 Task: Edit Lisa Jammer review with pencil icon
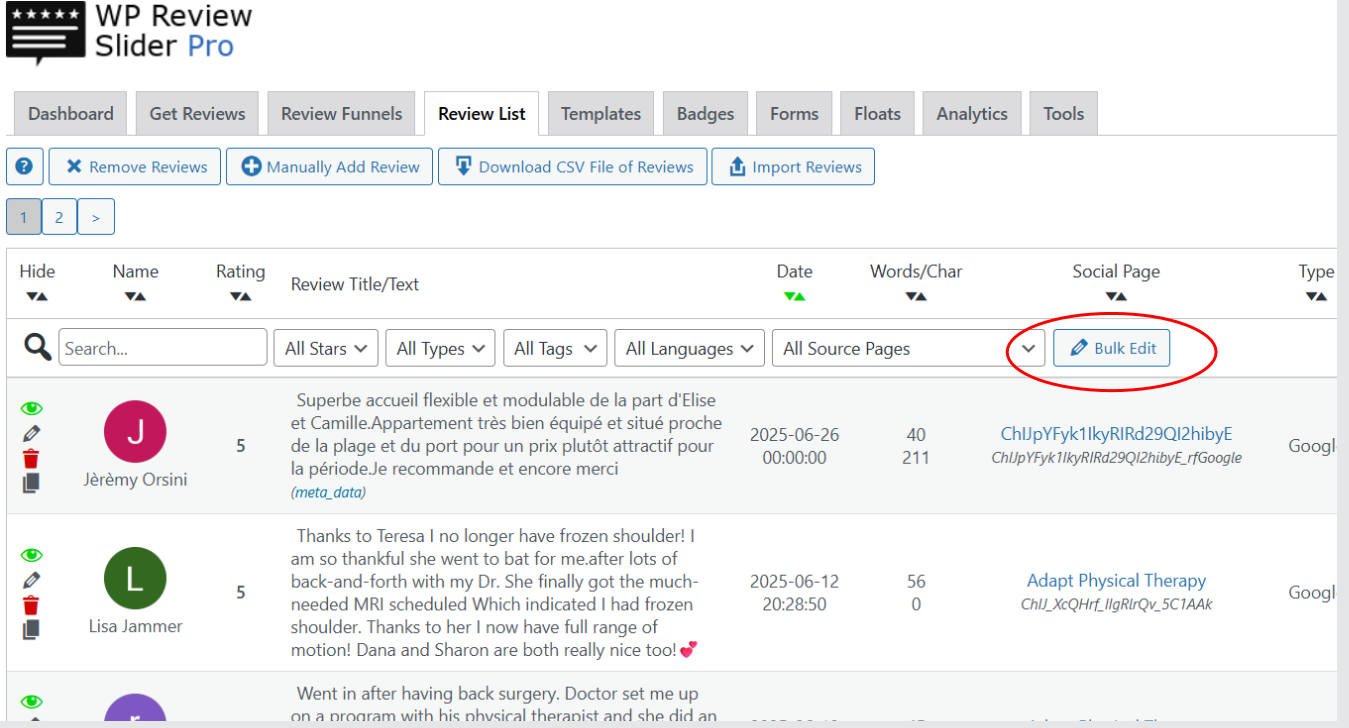(32, 580)
